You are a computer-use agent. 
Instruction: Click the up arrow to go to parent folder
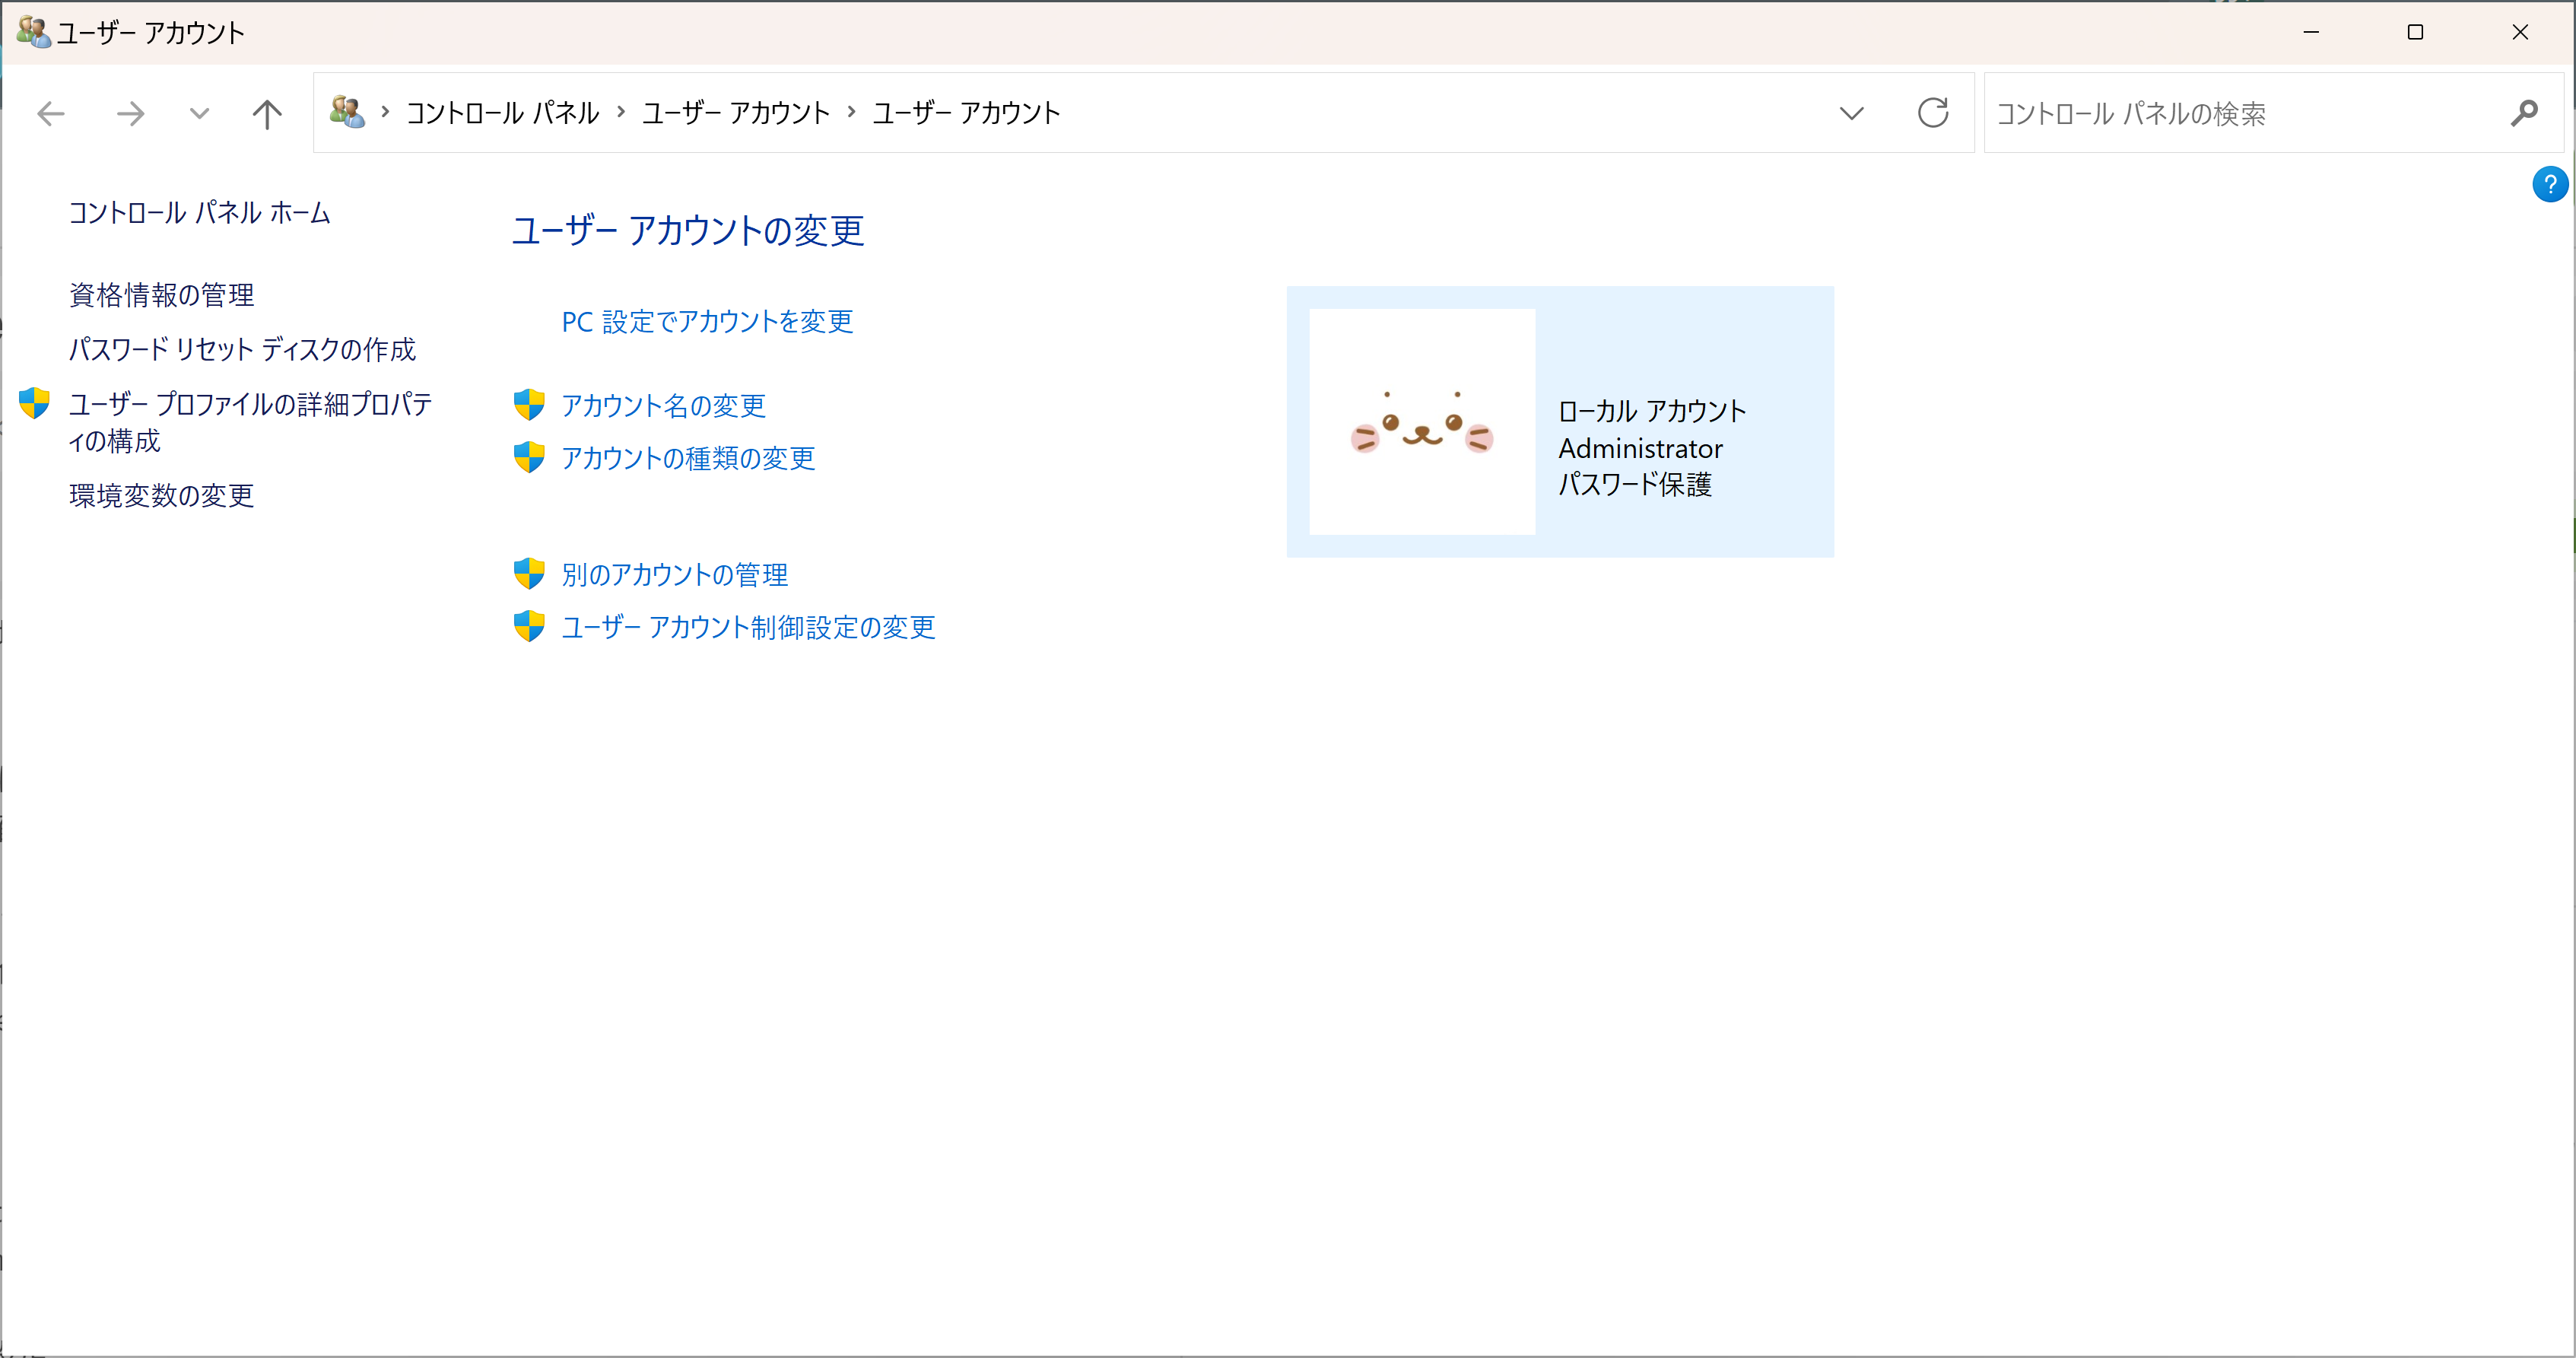266,113
